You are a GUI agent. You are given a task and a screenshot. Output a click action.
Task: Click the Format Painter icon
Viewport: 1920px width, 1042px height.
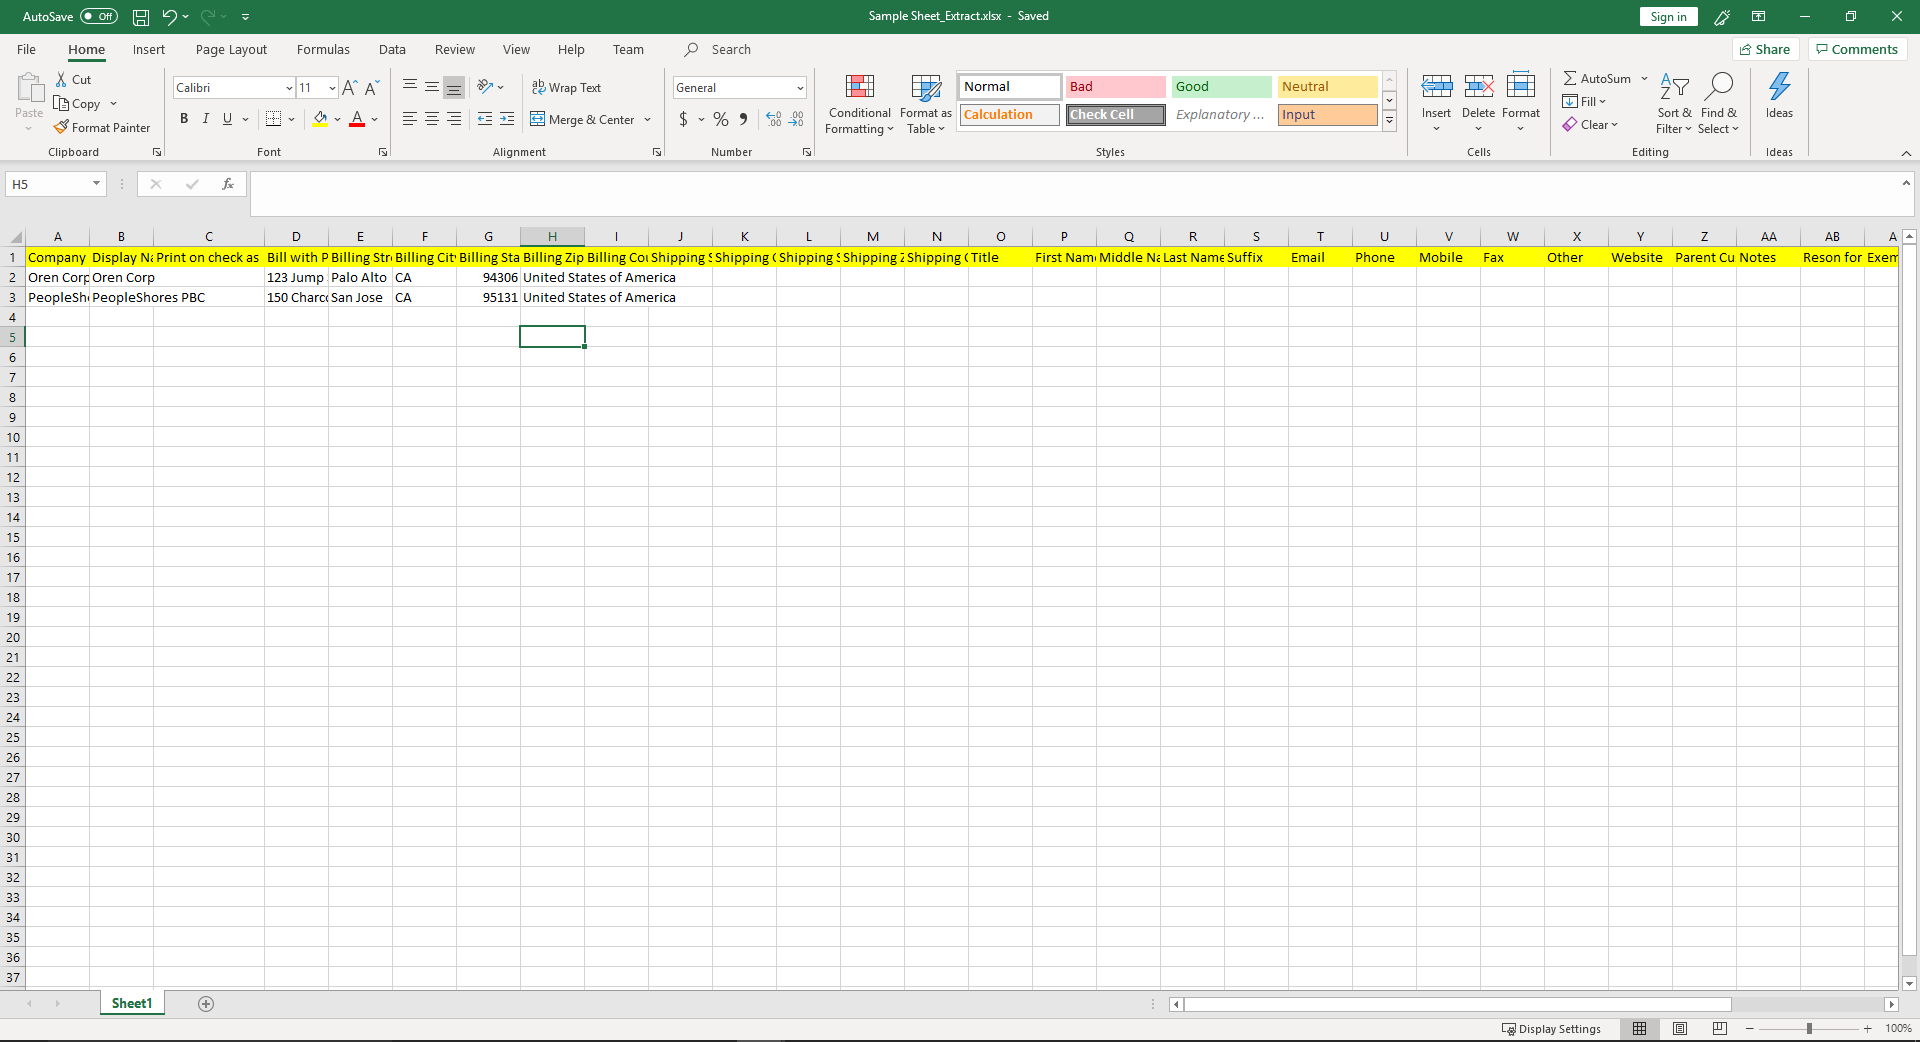62,127
